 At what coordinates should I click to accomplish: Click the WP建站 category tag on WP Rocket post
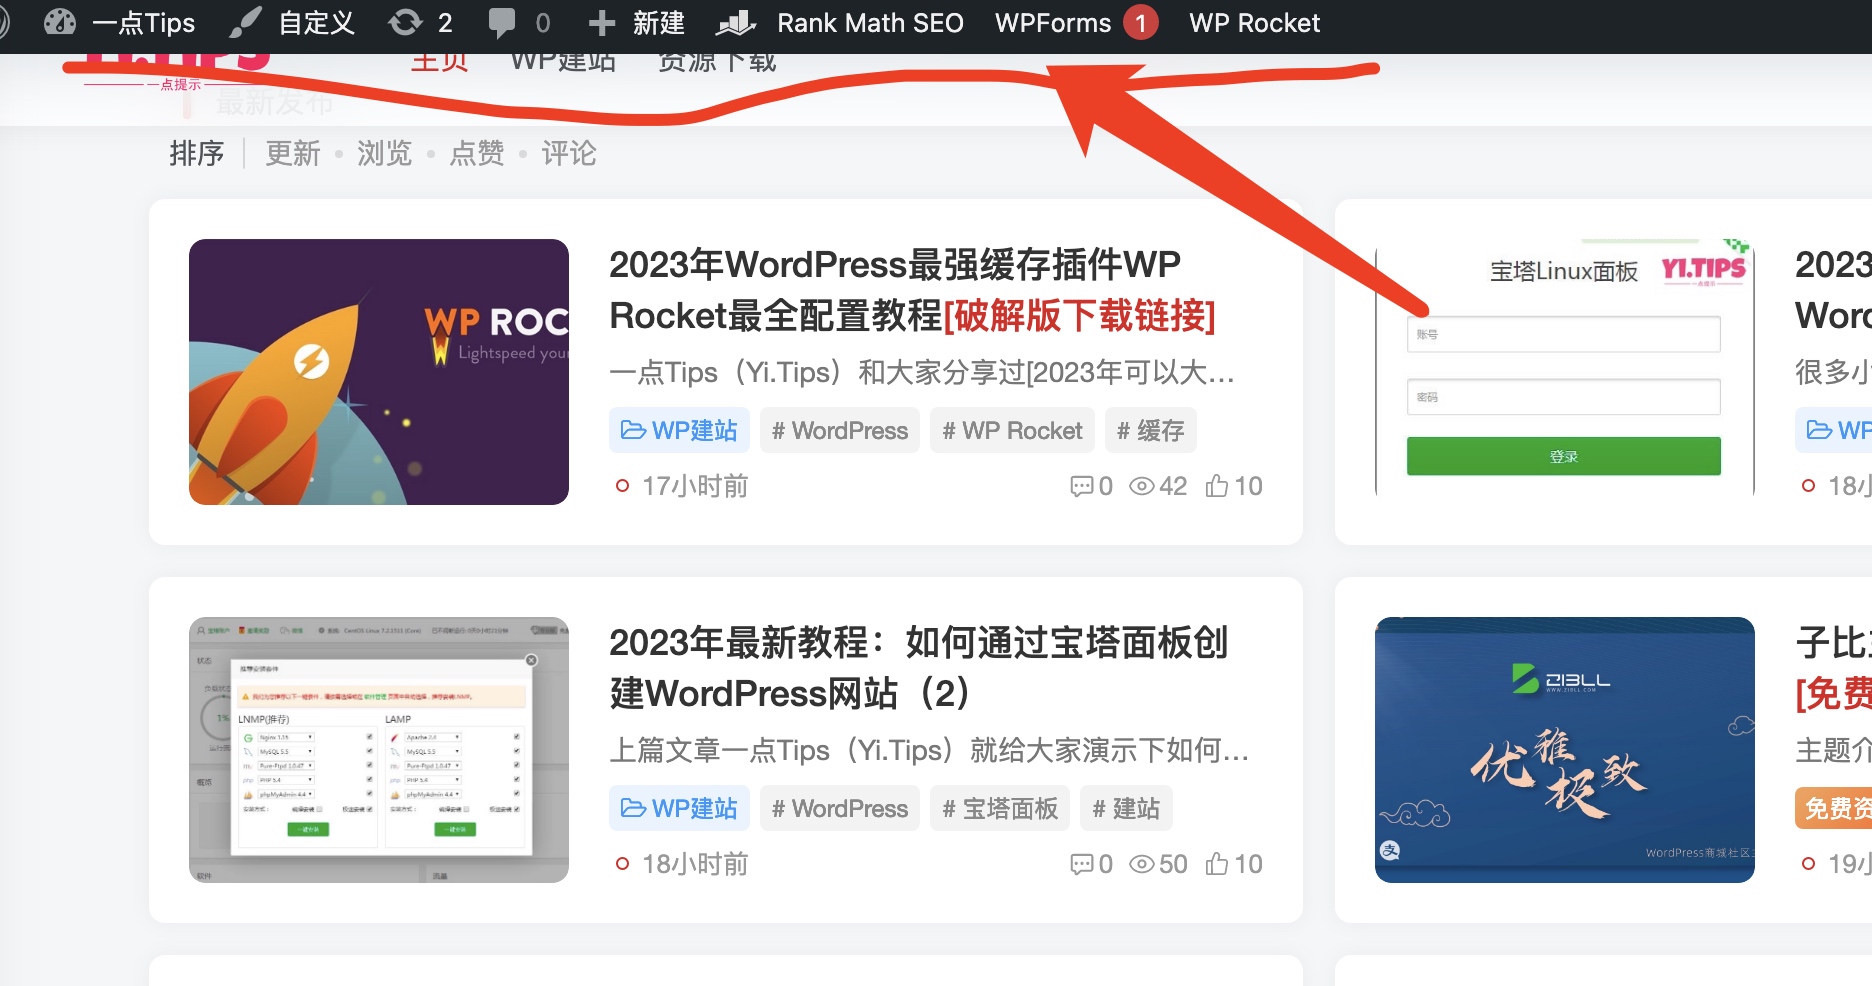point(679,431)
